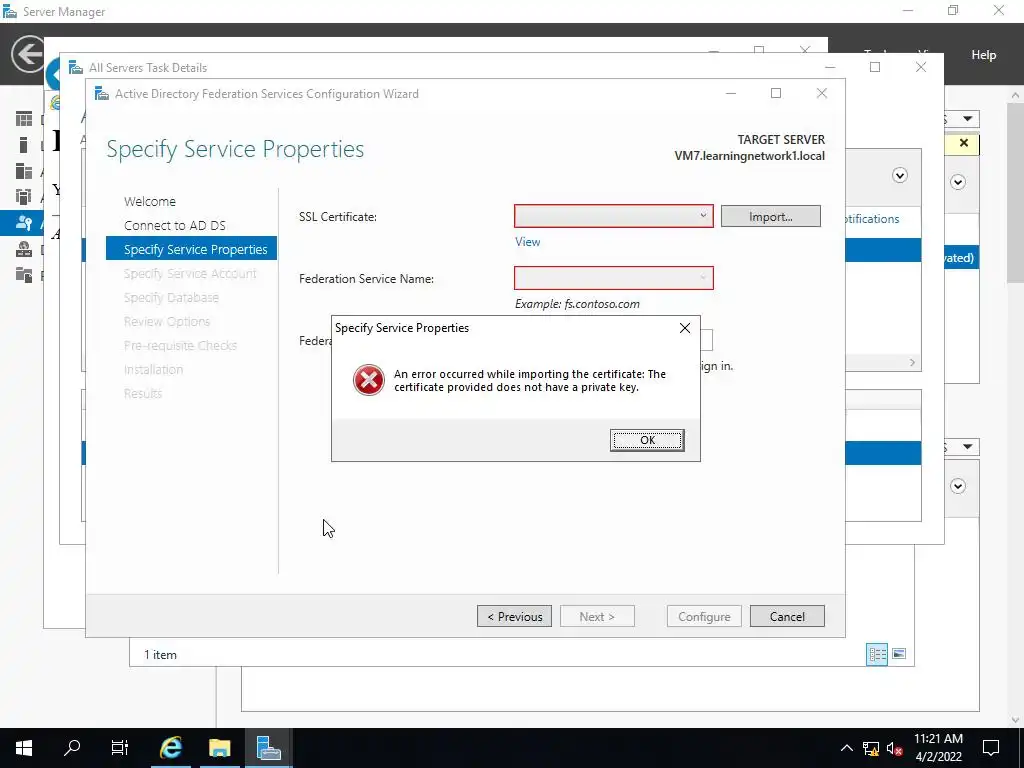Open the SSL Certificate dropdown
Image resolution: width=1024 pixels, height=768 pixels.
pyautogui.click(x=613, y=216)
